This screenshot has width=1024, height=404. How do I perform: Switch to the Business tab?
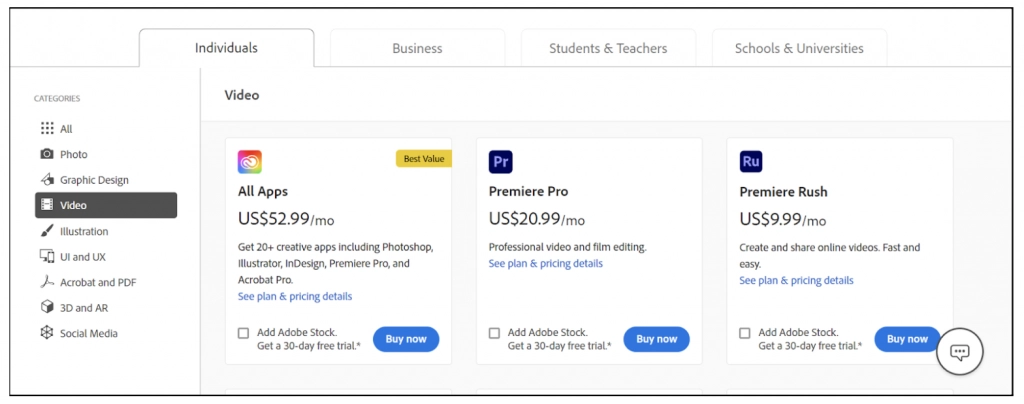(x=417, y=48)
